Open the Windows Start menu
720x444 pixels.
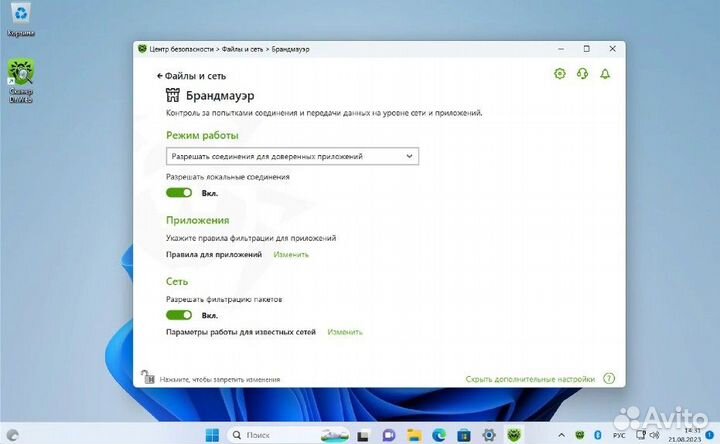[x=212, y=435]
